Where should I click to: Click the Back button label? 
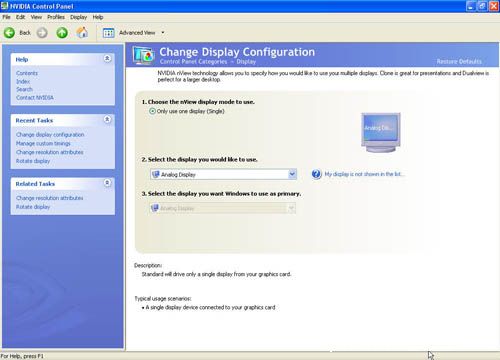(25, 33)
